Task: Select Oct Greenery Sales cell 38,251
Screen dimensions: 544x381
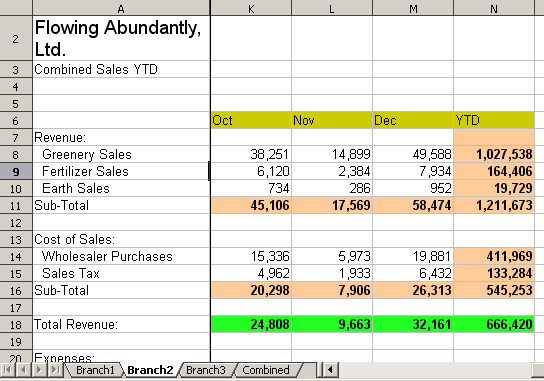Action: click(251, 154)
